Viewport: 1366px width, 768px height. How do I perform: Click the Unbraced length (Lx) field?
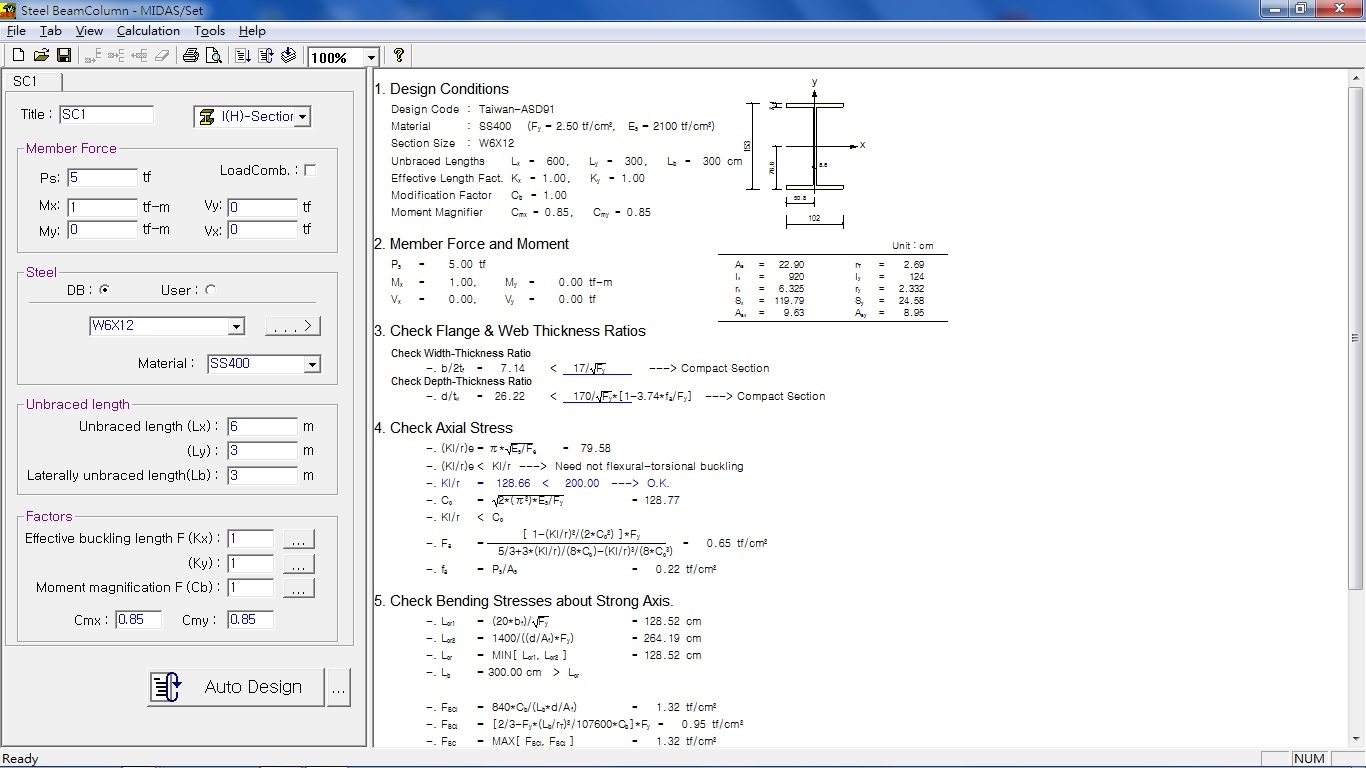click(262, 427)
